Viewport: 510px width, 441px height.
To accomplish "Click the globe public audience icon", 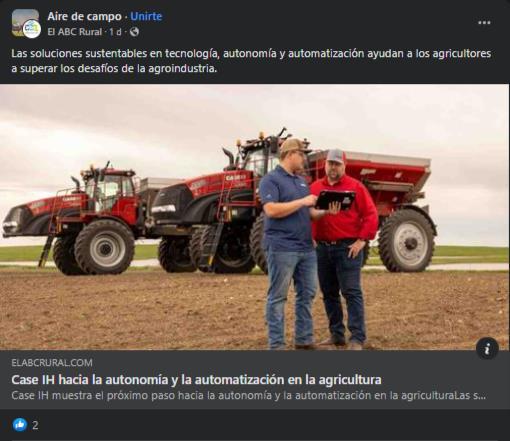I will pyautogui.click(x=134, y=32).
